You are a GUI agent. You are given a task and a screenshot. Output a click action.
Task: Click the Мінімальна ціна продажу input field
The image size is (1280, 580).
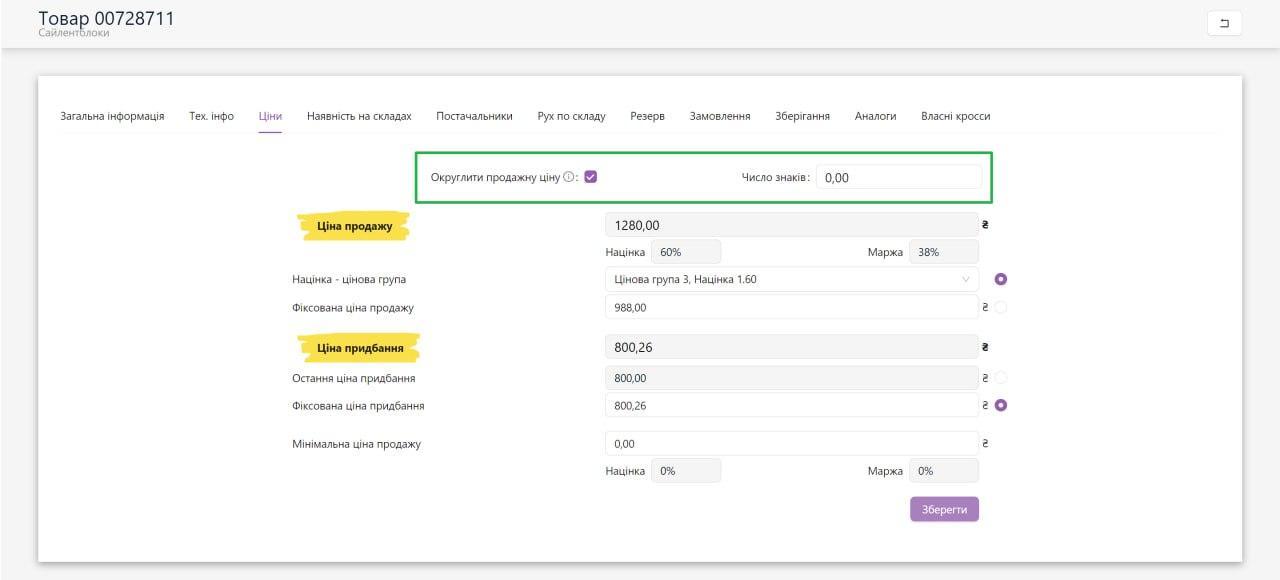point(791,443)
